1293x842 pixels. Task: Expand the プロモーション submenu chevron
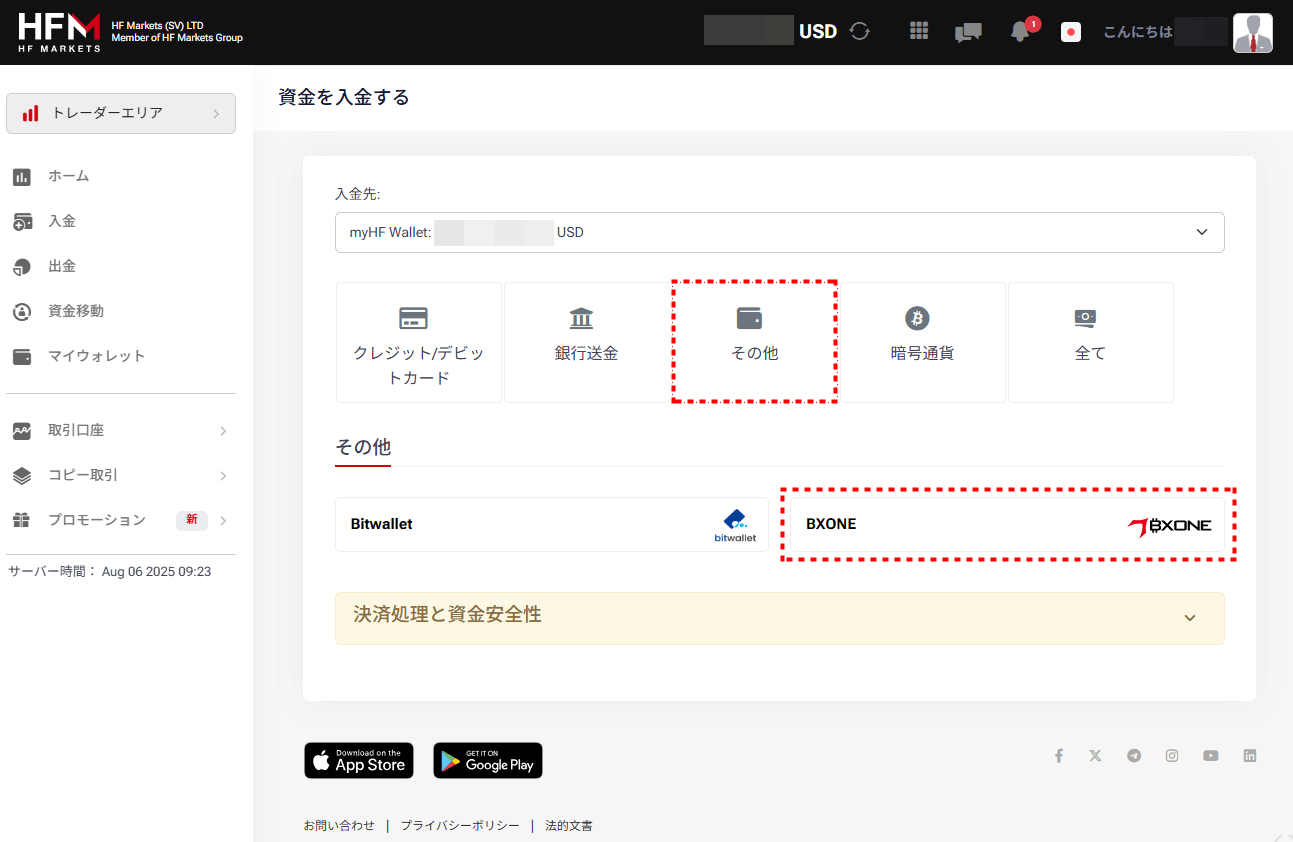click(223, 521)
